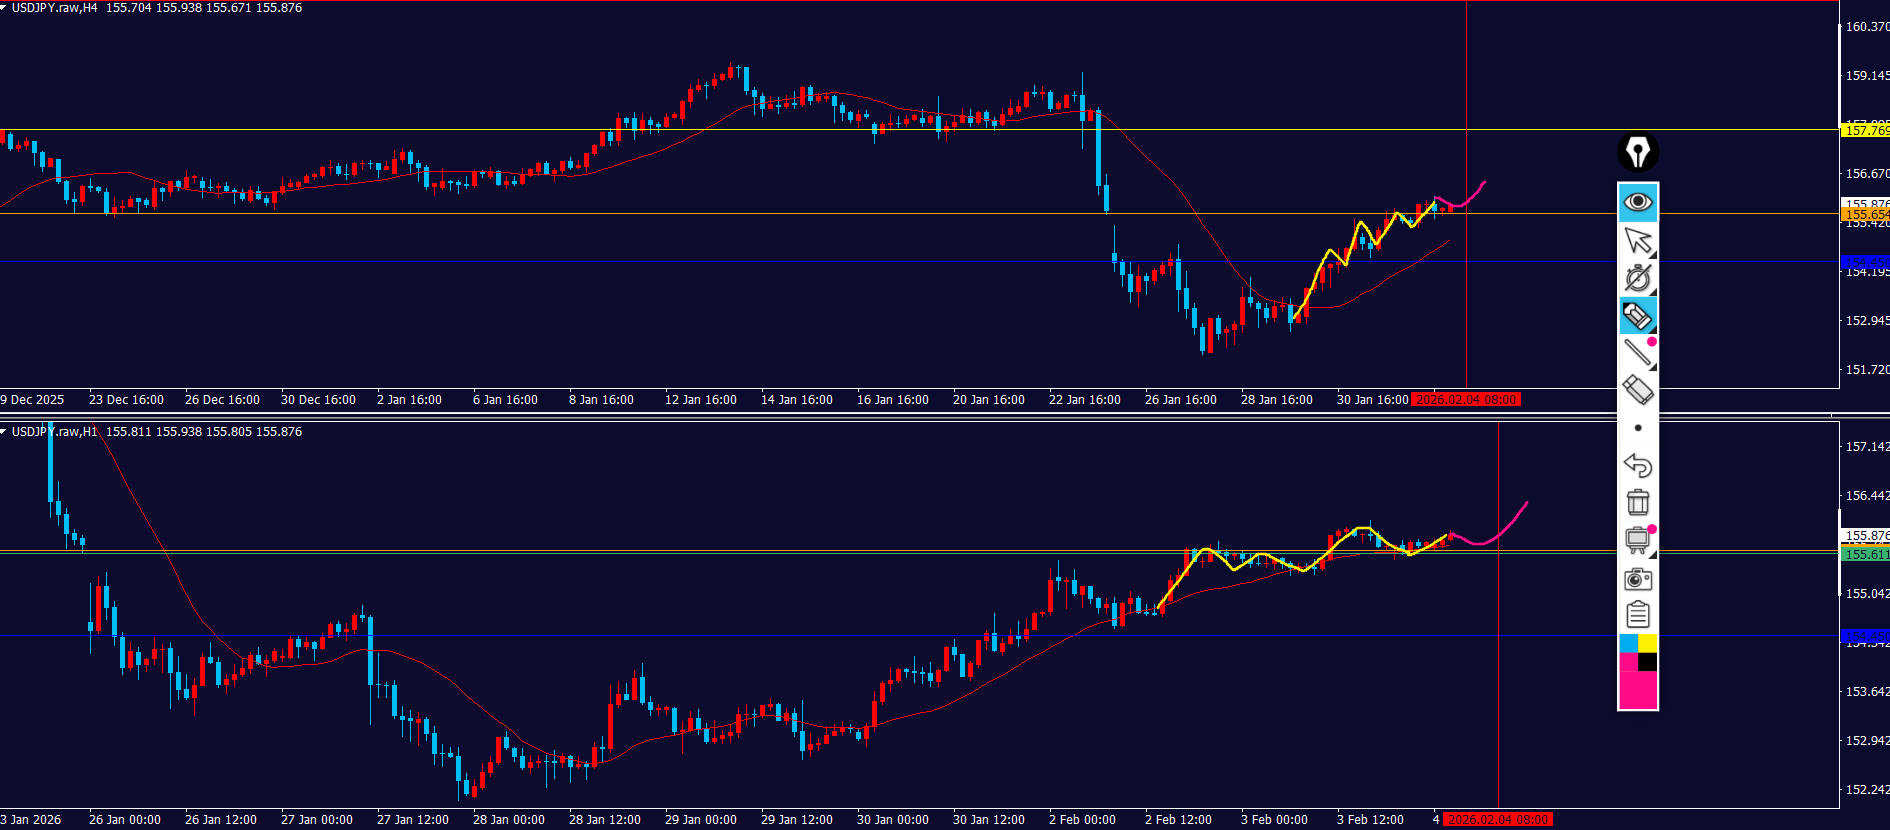This screenshot has width=1890, height=830.
Task: Pick the yellow color swatch
Action: tap(1647, 643)
